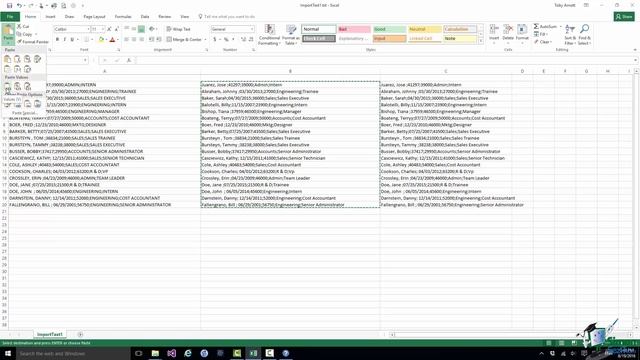The height and width of the screenshot is (360, 640).
Task: Click AutoSum
Action: tap(546, 27)
